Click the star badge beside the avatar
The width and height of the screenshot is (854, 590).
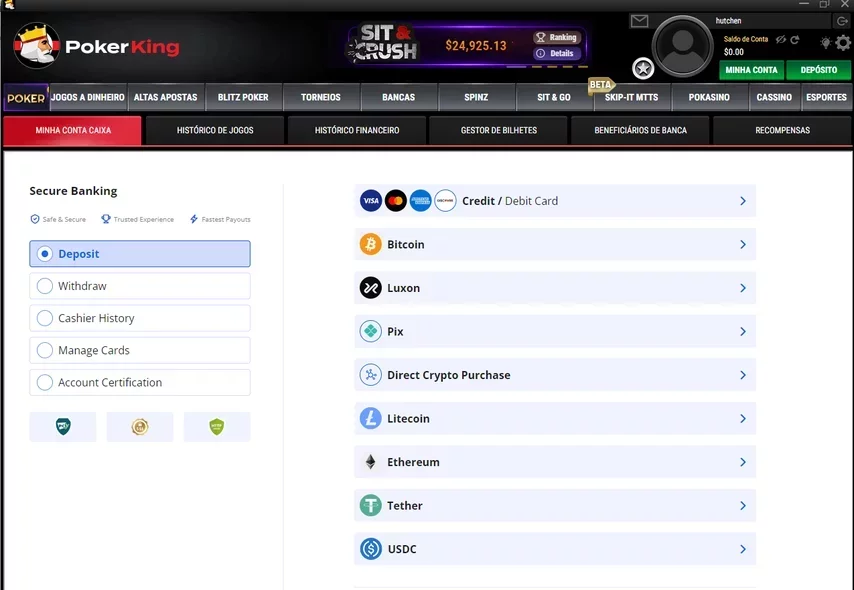[x=643, y=68]
